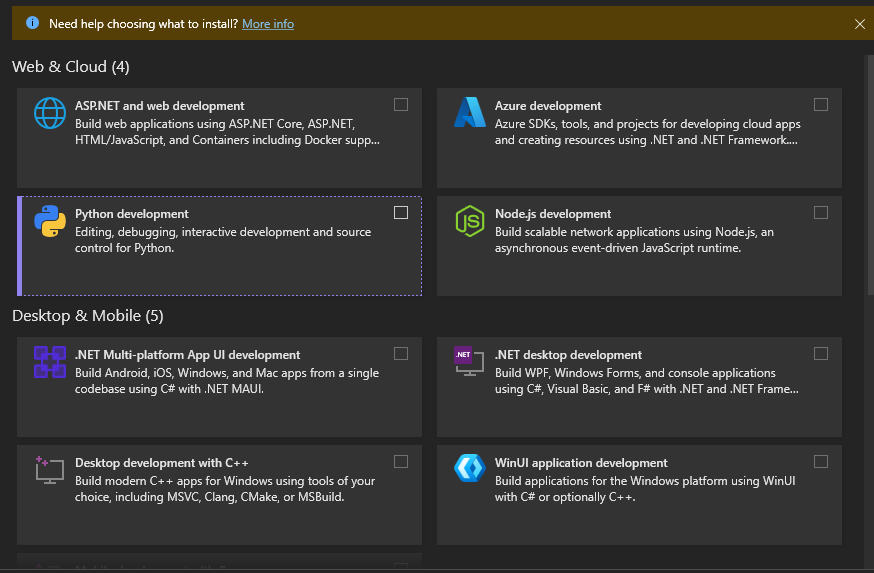The width and height of the screenshot is (874, 573).
Task: Click the Python logo icon
Action: coord(50,221)
